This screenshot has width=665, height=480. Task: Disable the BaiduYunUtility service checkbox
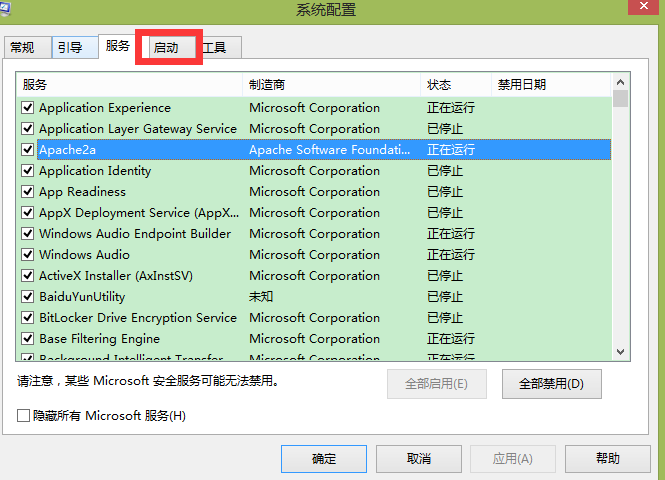click(x=28, y=297)
